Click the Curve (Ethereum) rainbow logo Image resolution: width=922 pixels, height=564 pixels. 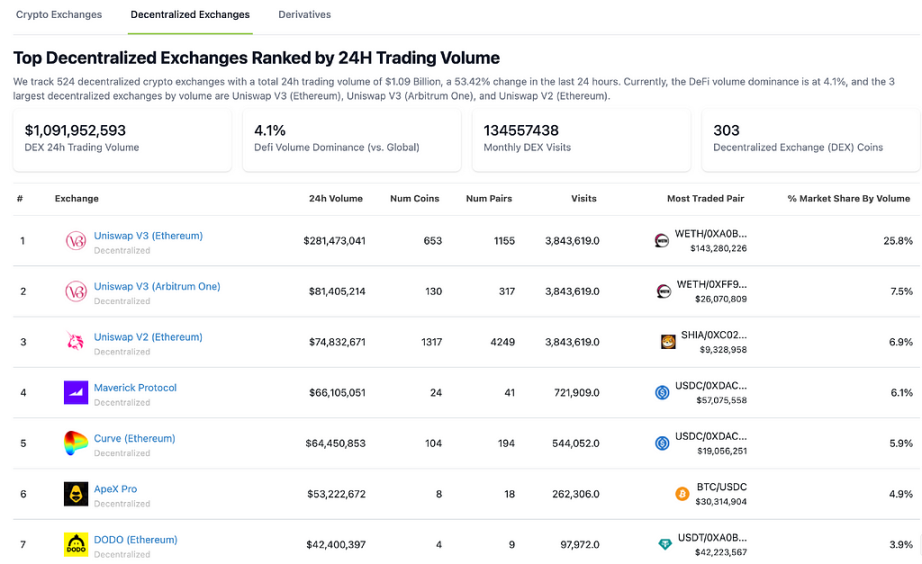point(75,443)
